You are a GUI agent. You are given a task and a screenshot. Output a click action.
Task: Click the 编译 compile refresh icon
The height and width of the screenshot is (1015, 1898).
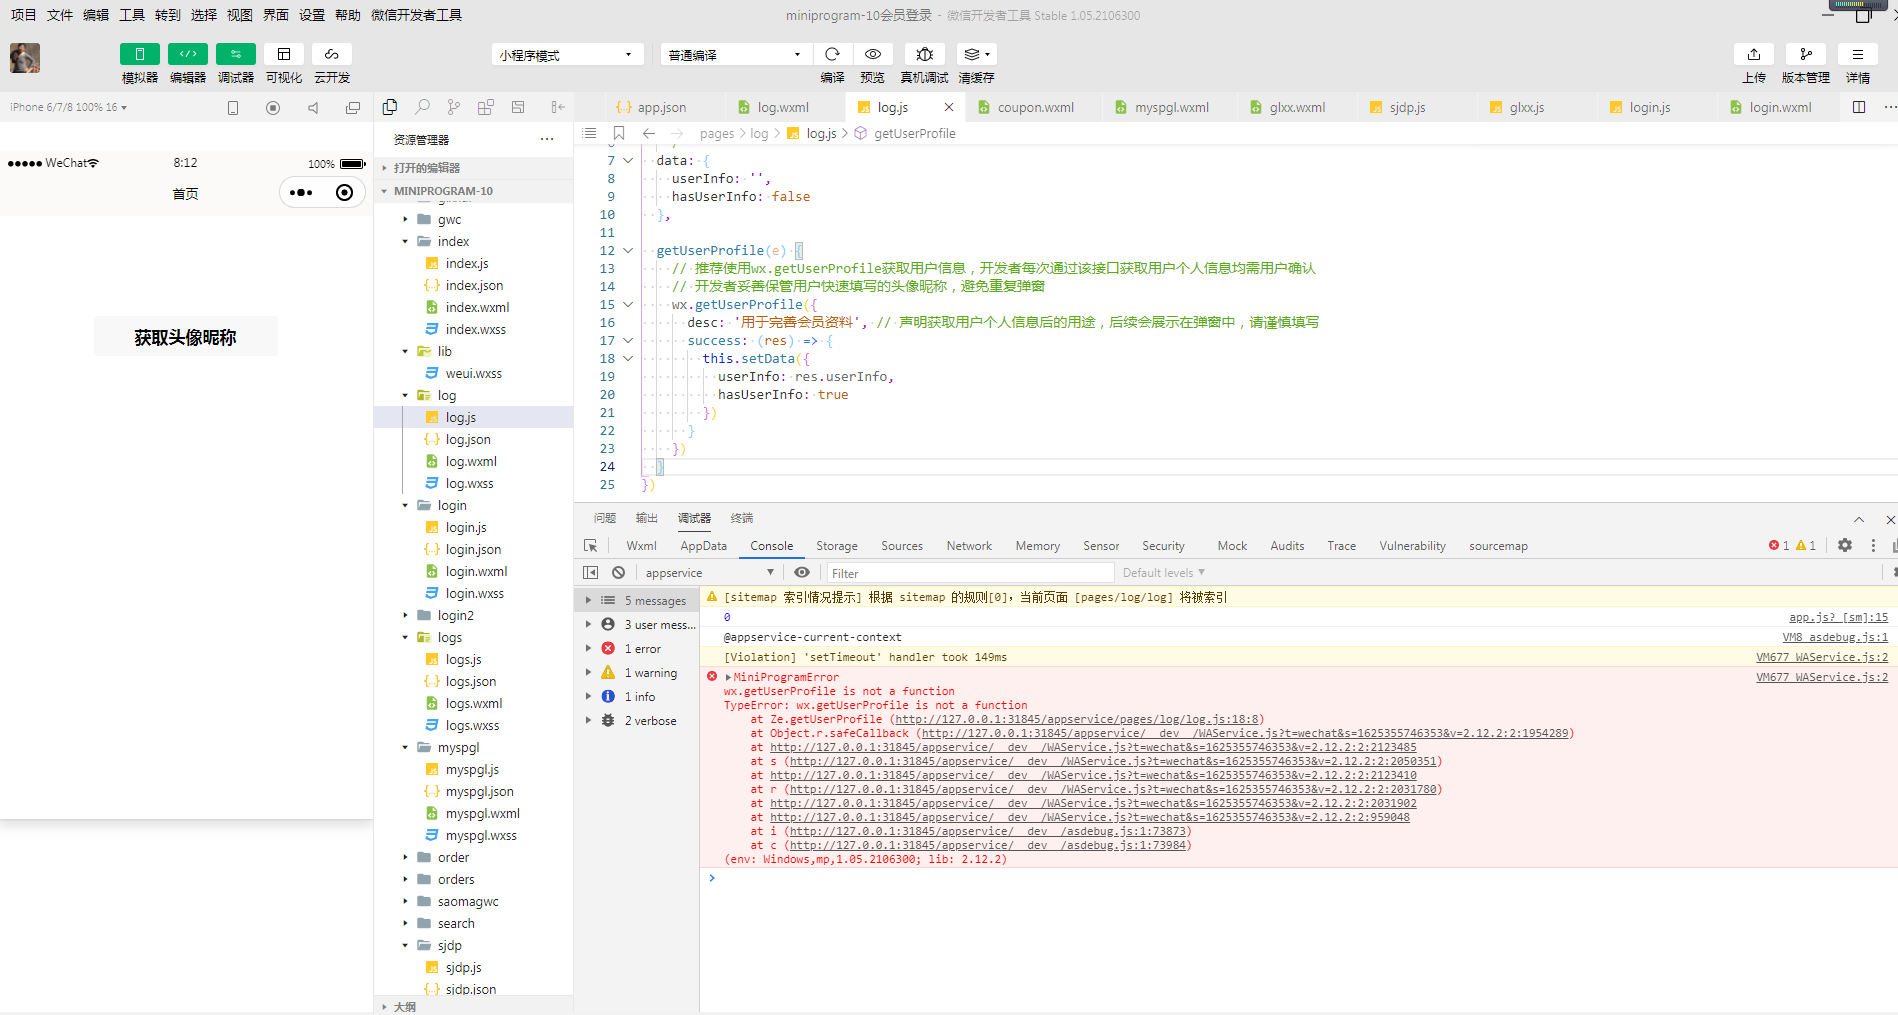tap(832, 54)
